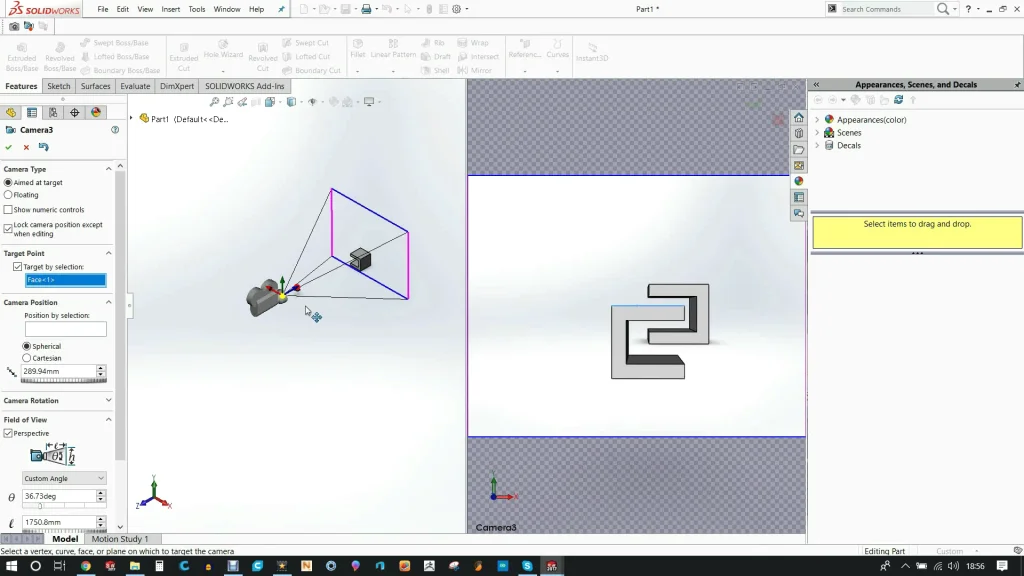Enable Show numeric controls checkbox
Screen dimensions: 1024x576
[x=9, y=210]
